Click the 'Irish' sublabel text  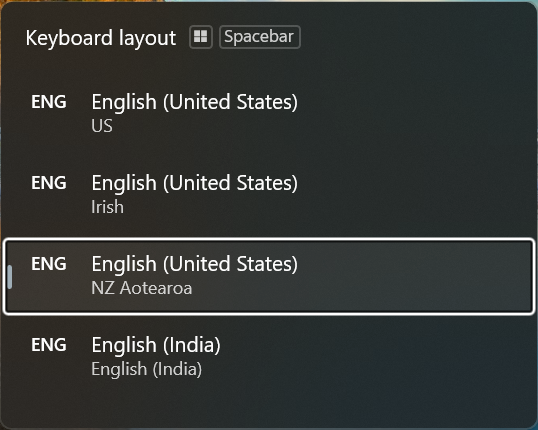pos(107,207)
